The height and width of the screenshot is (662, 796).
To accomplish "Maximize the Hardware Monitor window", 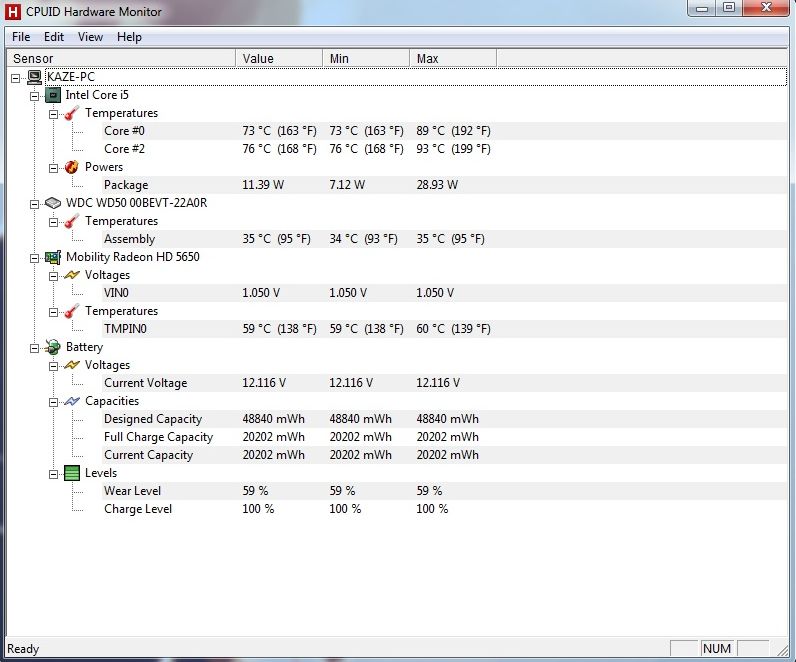I will 729,9.
